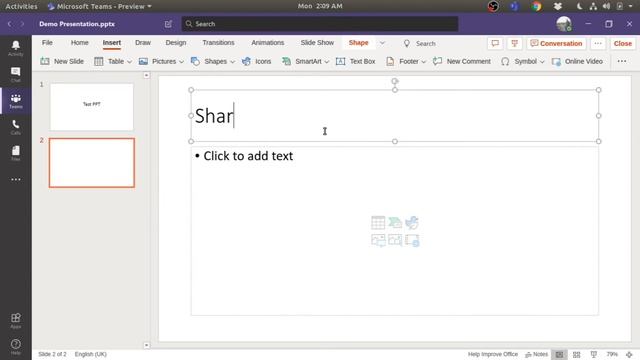
Task: Switch to the Slide Show tab
Action: 317,42
